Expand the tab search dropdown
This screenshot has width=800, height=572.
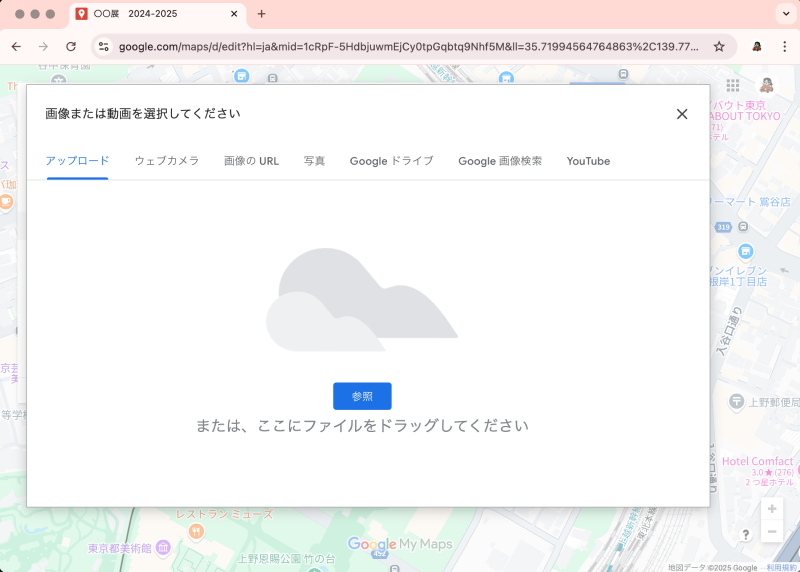pos(786,14)
